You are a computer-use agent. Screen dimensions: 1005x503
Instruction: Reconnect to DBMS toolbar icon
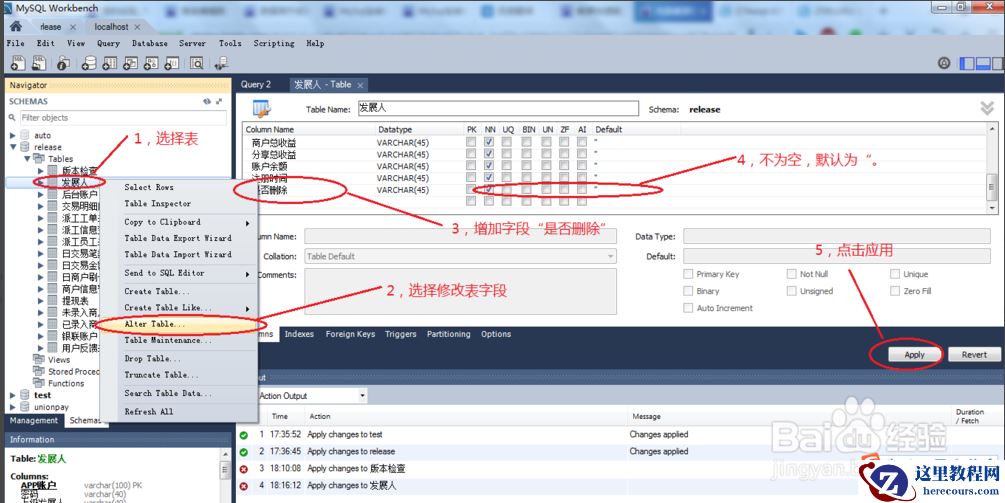pyautogui.click(x=221, y=63)
